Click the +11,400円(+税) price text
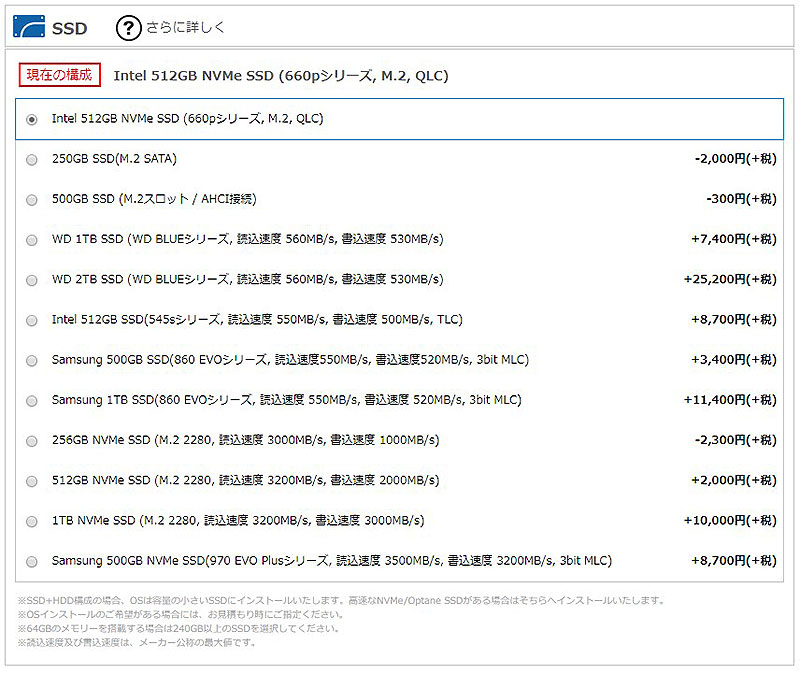Screen dimensions: 800x674 pyautogui.click(x=730, y=400)
